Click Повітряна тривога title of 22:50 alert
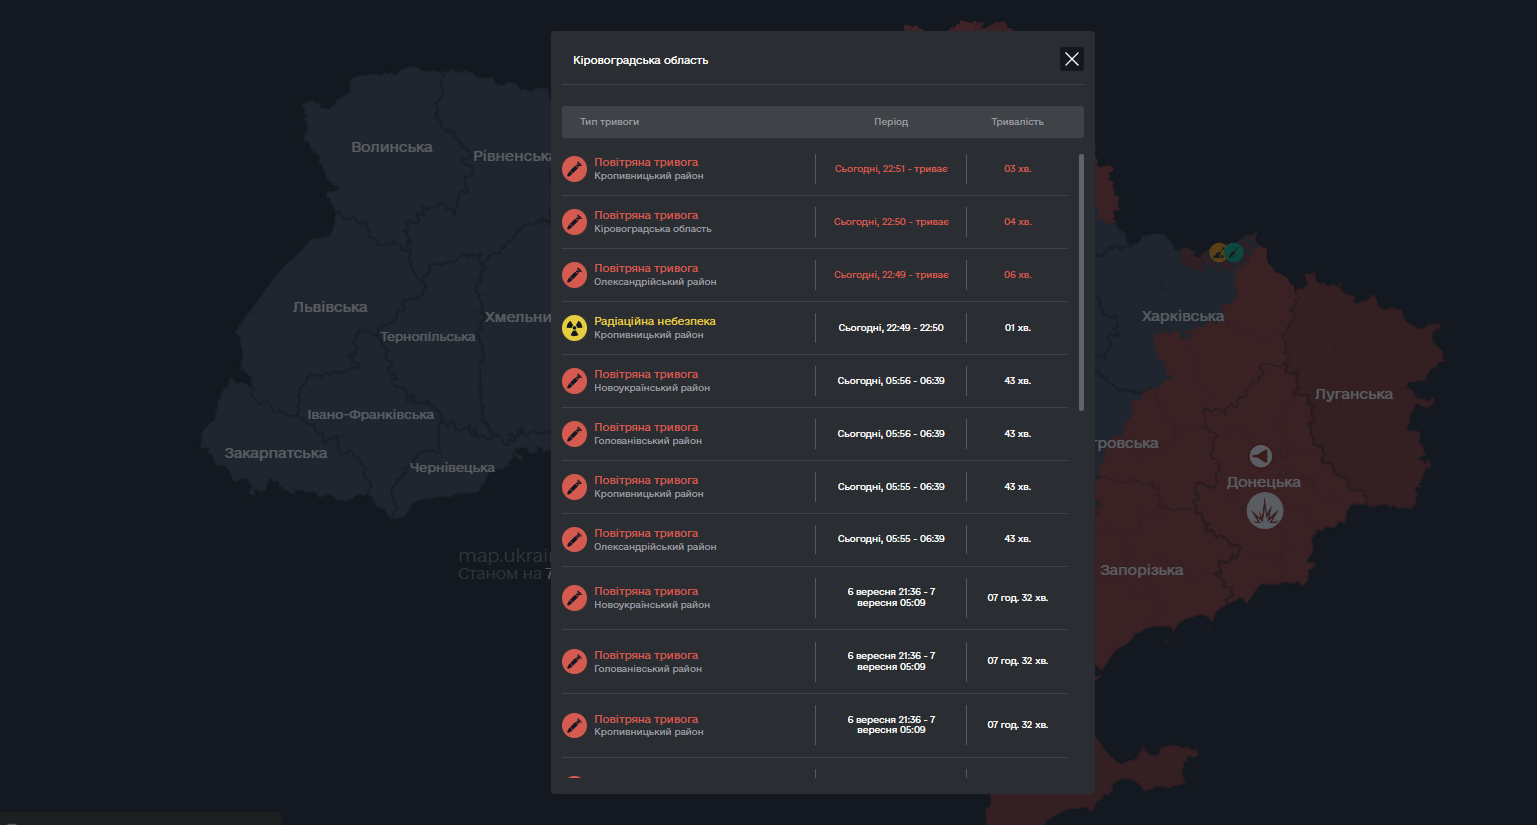The image size is (1537, 825). (x=646, y=215)
